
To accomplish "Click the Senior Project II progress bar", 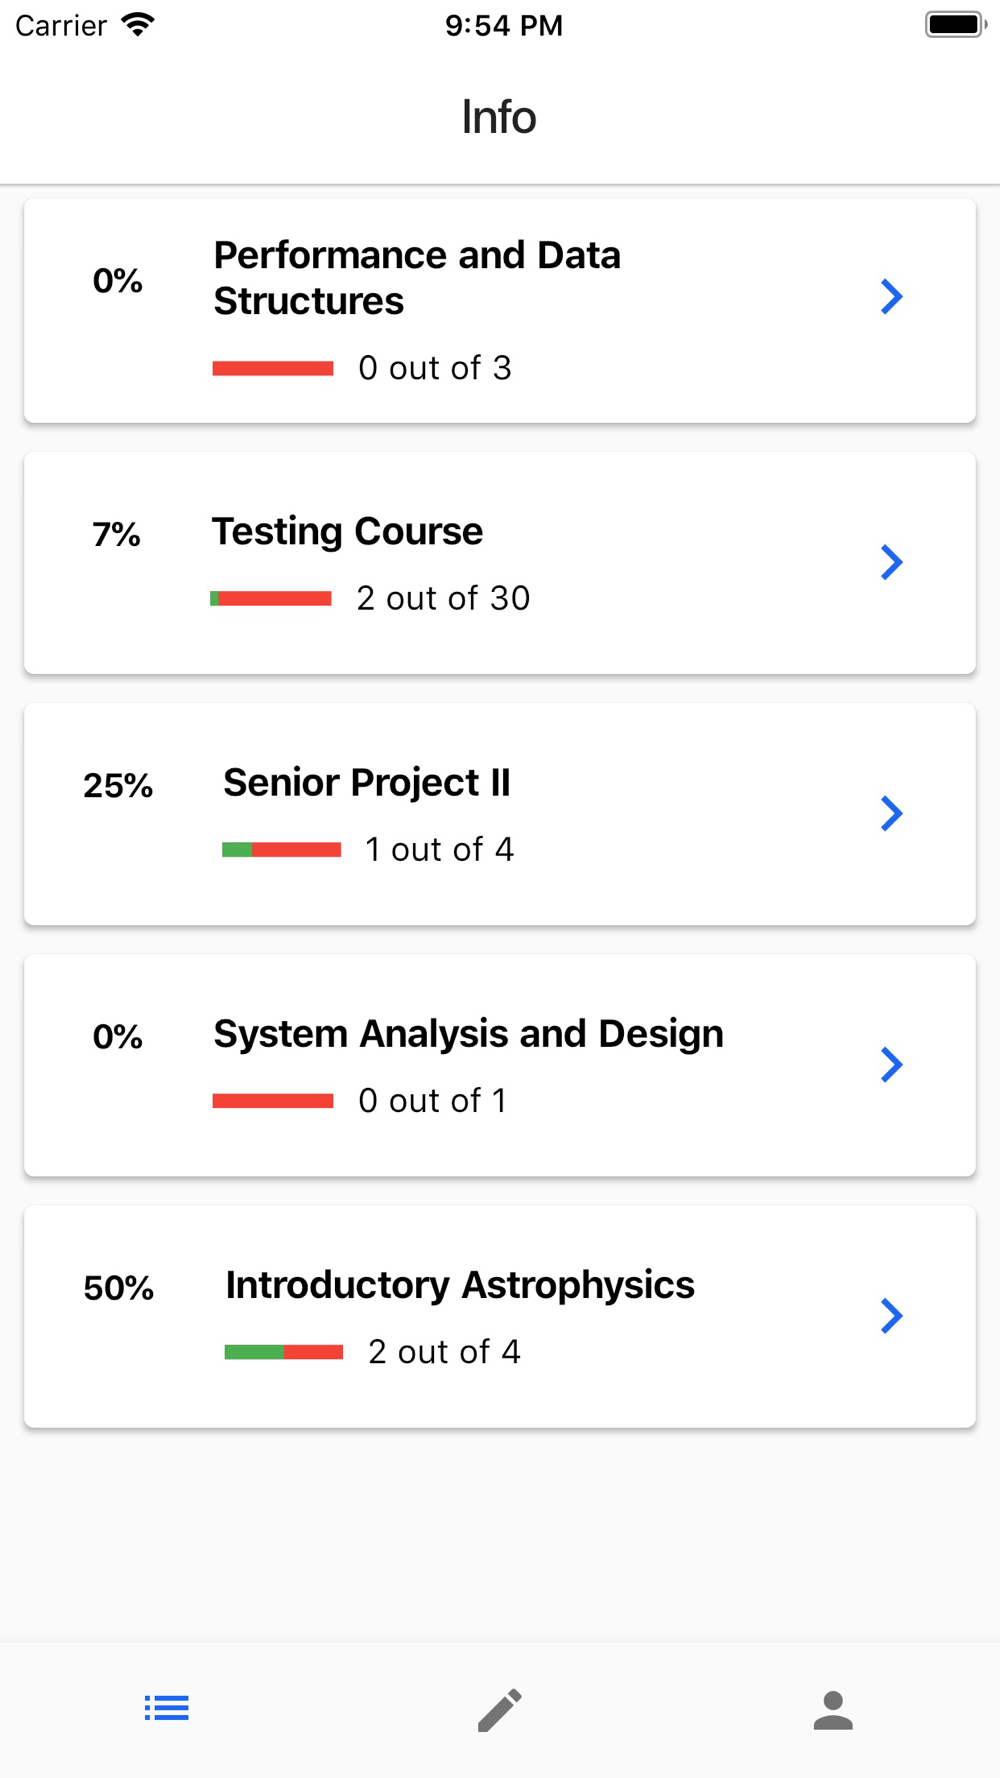I will tap(282, 850).
